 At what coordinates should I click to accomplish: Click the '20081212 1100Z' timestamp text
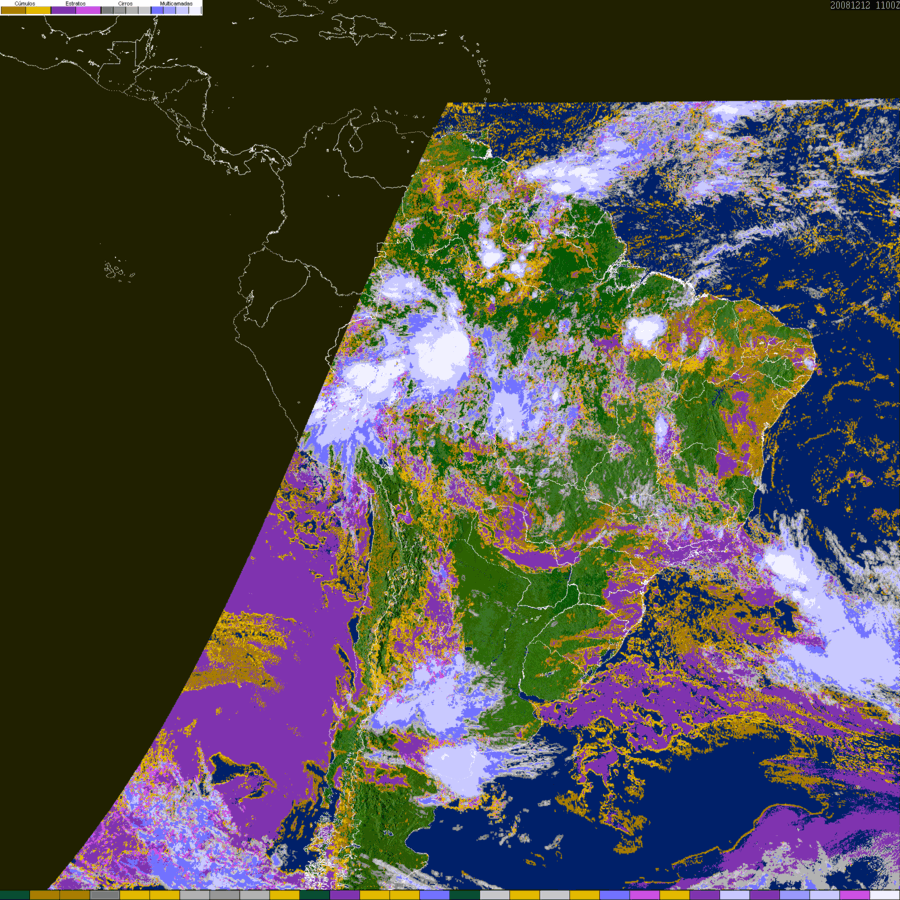[x=865, y=5]
